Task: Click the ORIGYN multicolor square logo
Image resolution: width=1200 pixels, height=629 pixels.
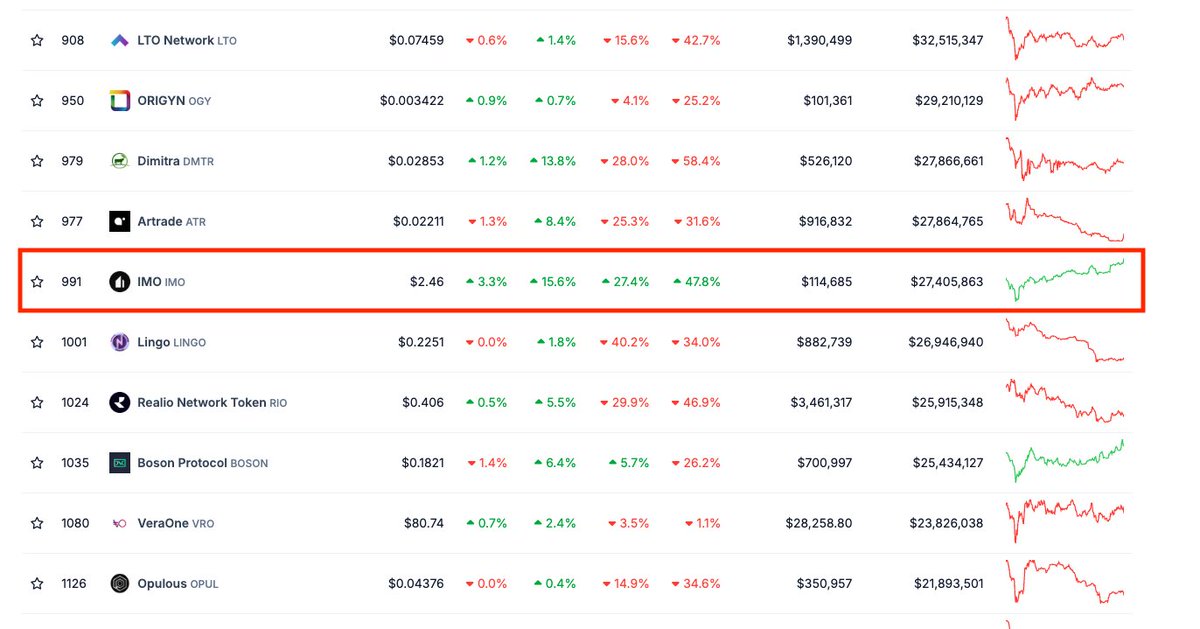Action: (x=120, y=101)
